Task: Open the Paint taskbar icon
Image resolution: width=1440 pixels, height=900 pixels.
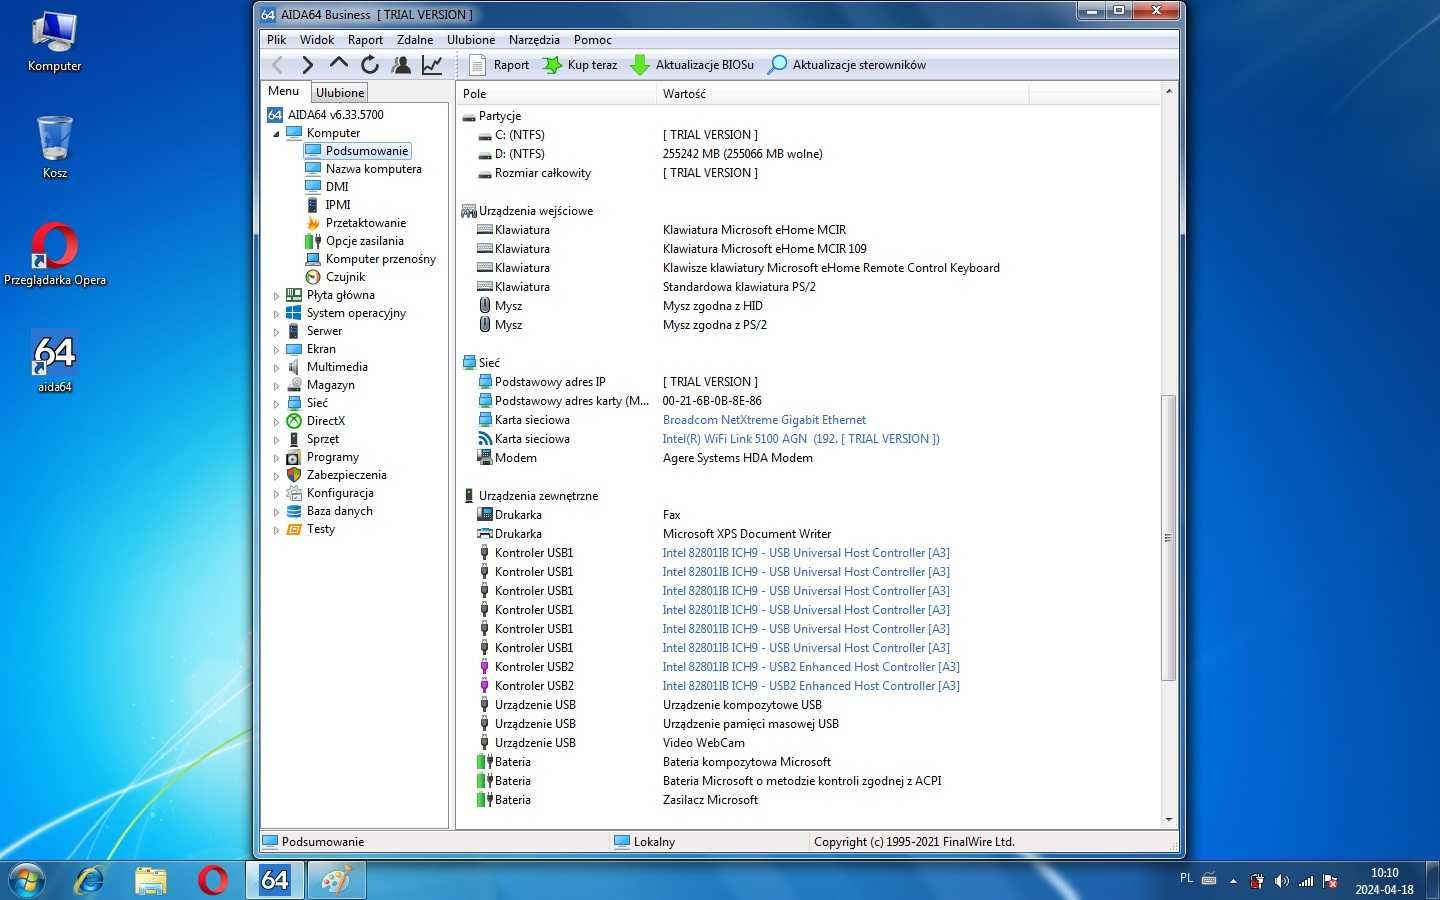Action: tap(336, 880)
